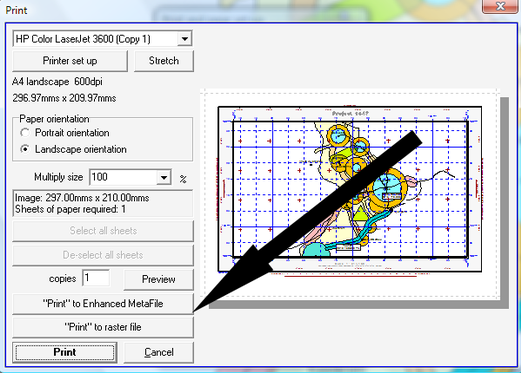This screenshot has width=521, height=373.
Task: Click the Image size information box
Action: tap(103, 203)
